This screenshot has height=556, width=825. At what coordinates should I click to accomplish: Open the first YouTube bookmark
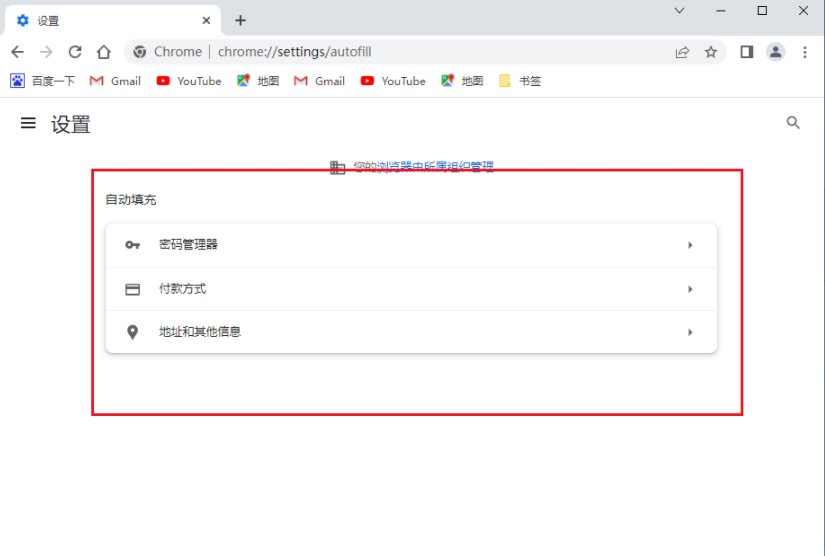pos(188,81)
